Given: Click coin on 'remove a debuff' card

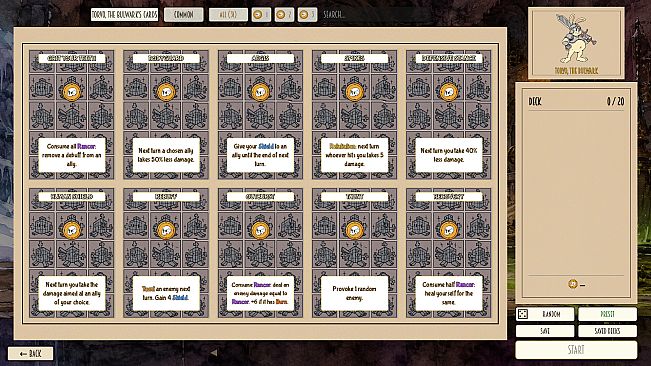Looking at the screenshot, I should click(x=71, y=92).
